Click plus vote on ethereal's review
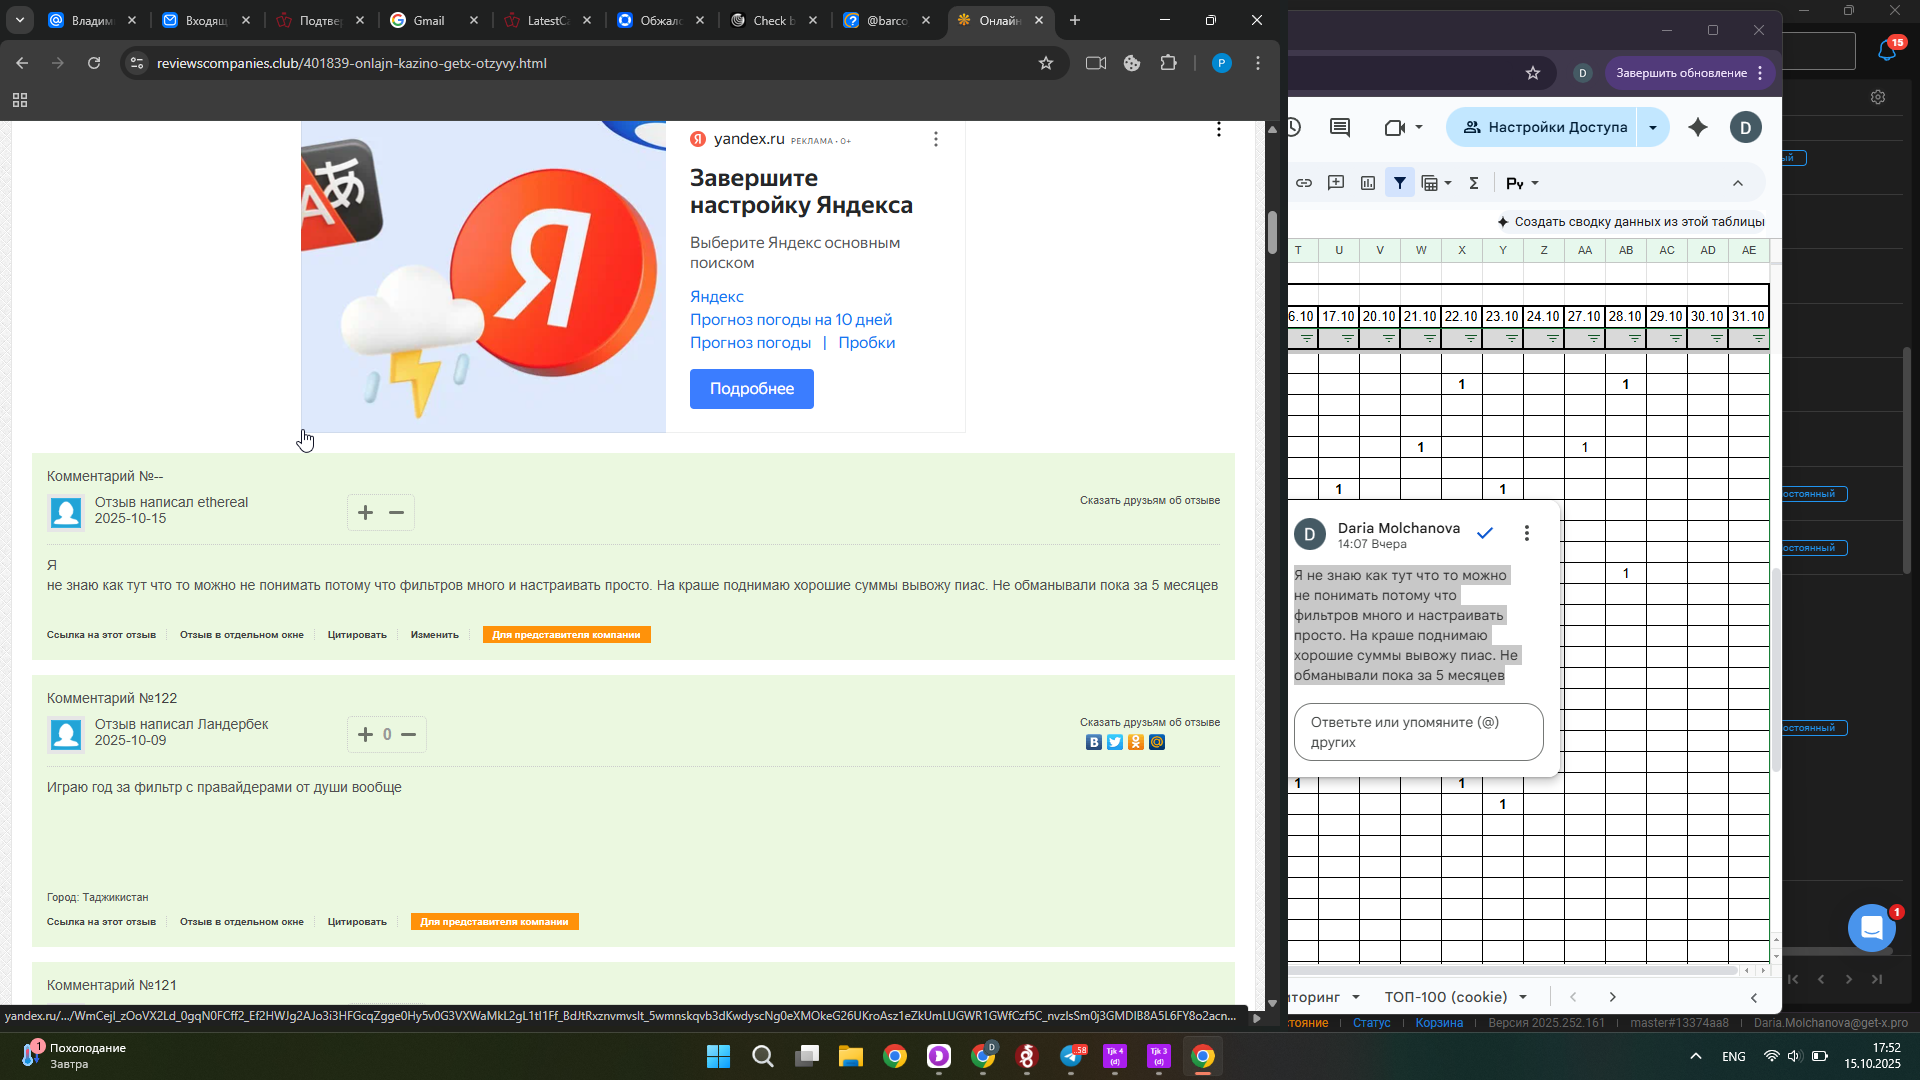1920x1080 pixels. (x=365, y=513)
